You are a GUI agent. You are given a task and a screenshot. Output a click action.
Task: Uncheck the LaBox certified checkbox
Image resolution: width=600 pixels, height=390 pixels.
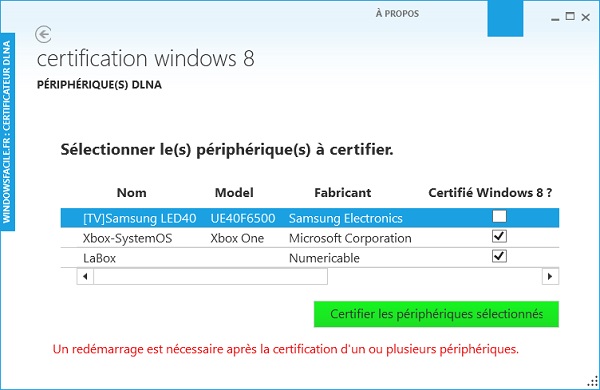(499, 256)
